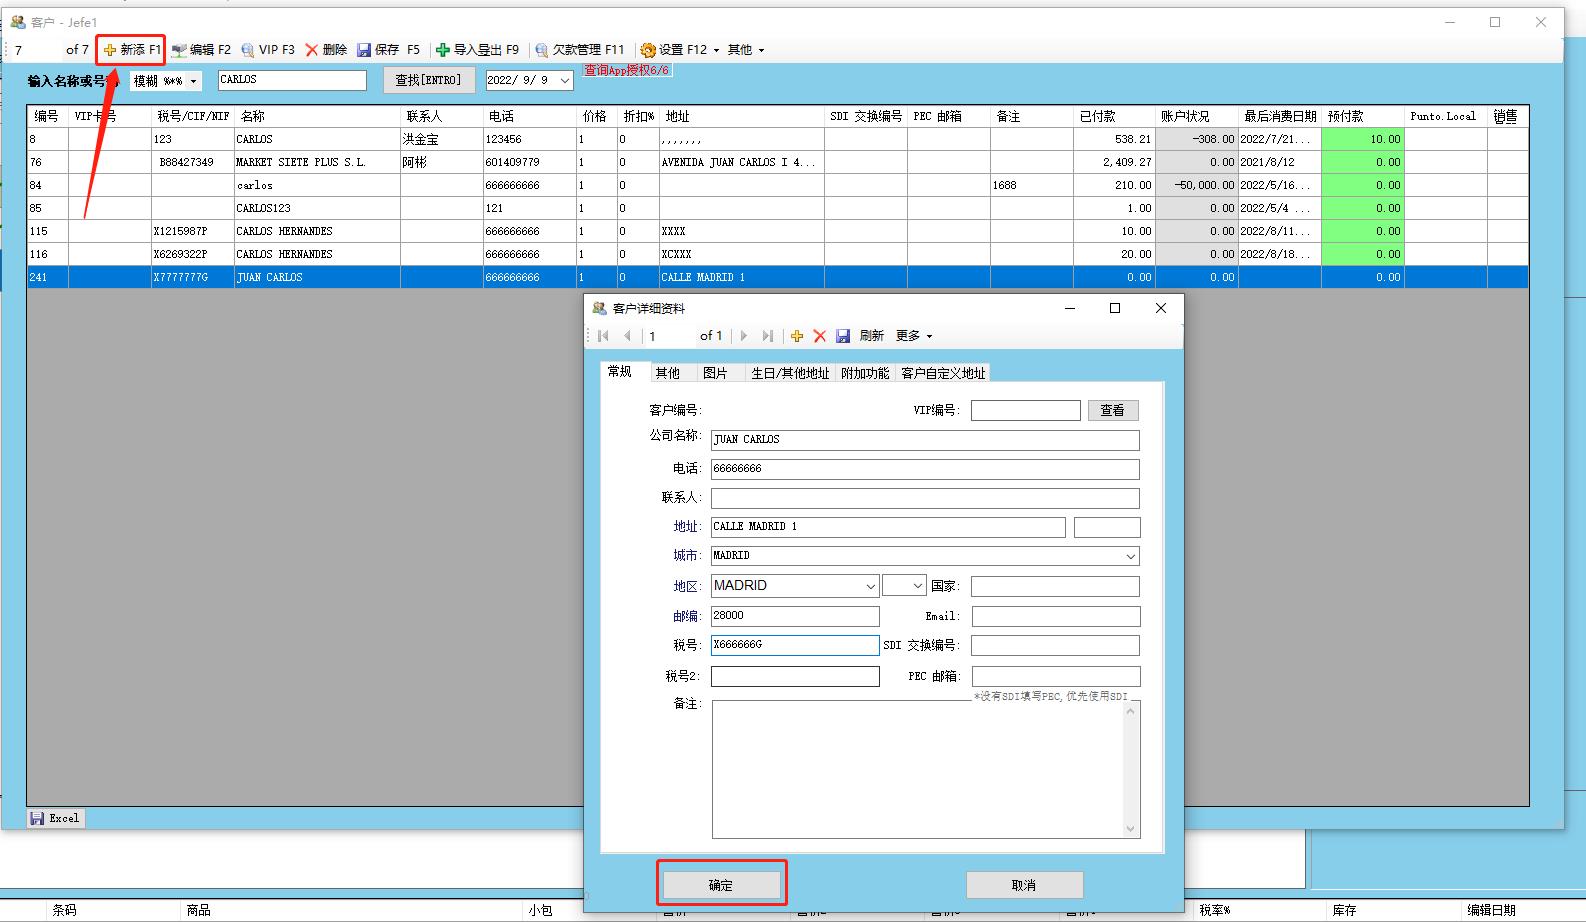Screen dimensions: 1586x922
Task: Open the 城市 MADRID combo box dropdown
Action: coord(1130,556)
